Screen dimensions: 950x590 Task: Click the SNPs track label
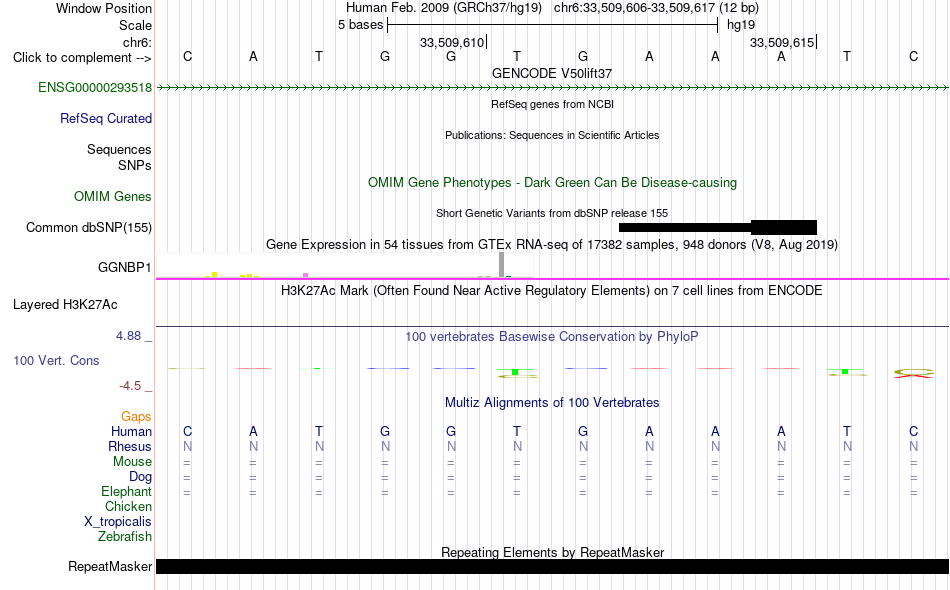(x=135, y=165)
